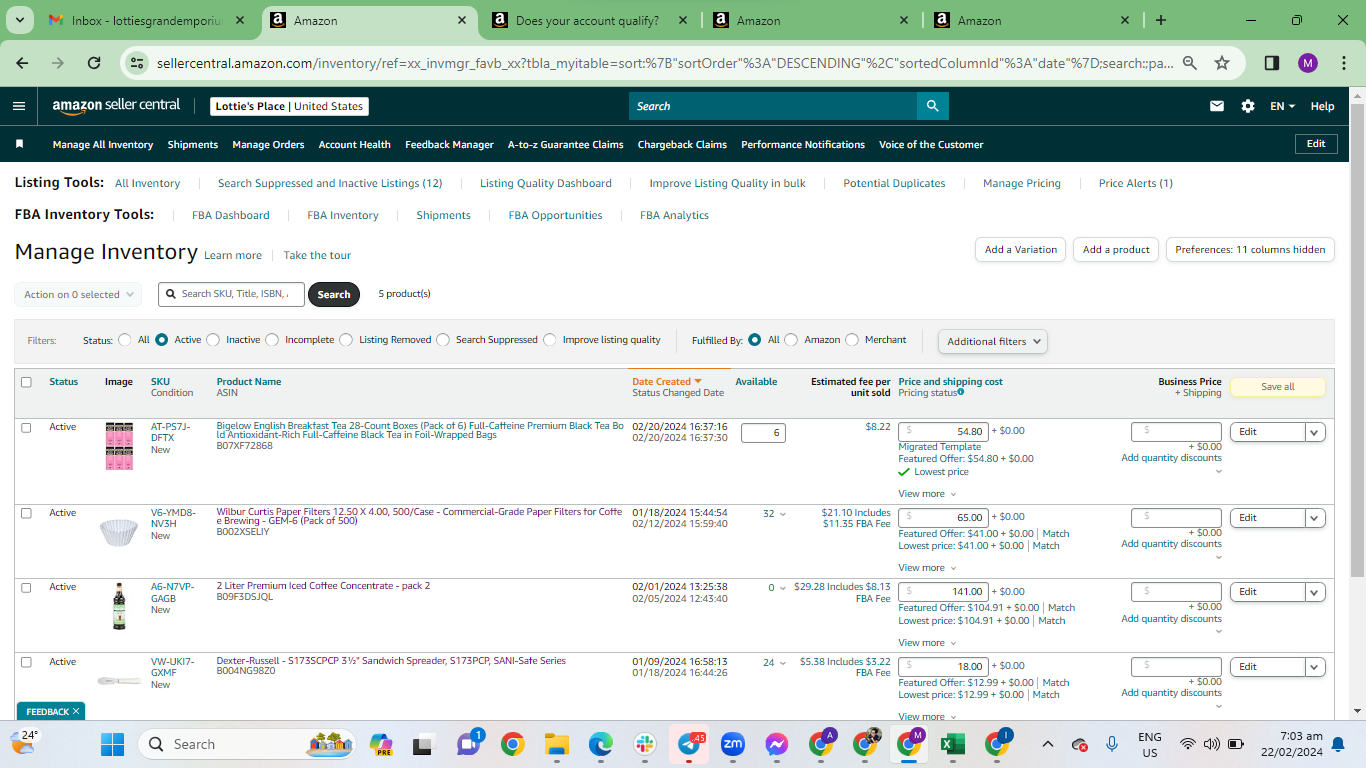This screenshot has height=768, width=1366.
Task: Open Preferences: 11 columns hidden
Action: pyautogui.click(x=1250, y=250)
